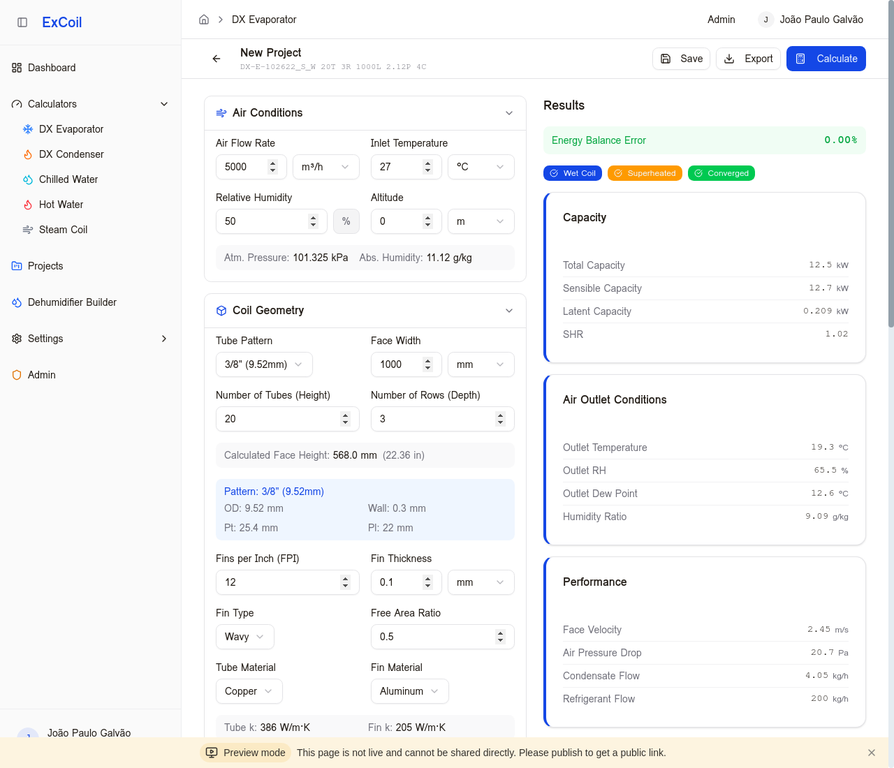The height and width of the screenshot is (768, 894).
Task: Toggle the sidebar panel icon beside ExCoil
Action: coord(22,22)
